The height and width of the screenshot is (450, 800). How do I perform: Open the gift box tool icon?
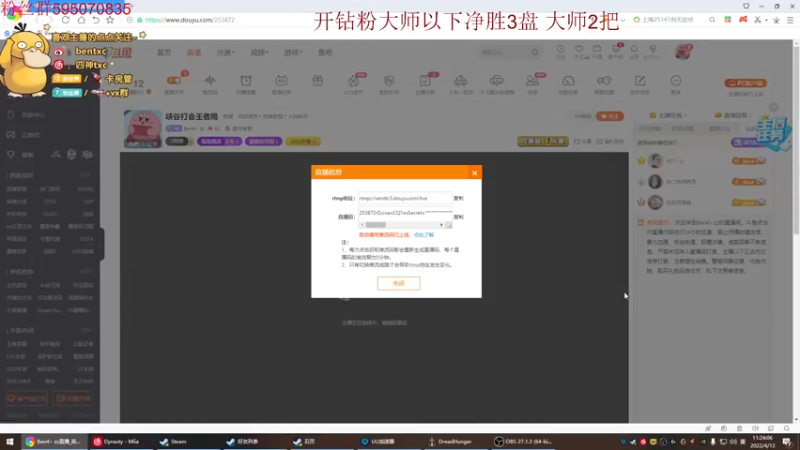tap(317, 82)
